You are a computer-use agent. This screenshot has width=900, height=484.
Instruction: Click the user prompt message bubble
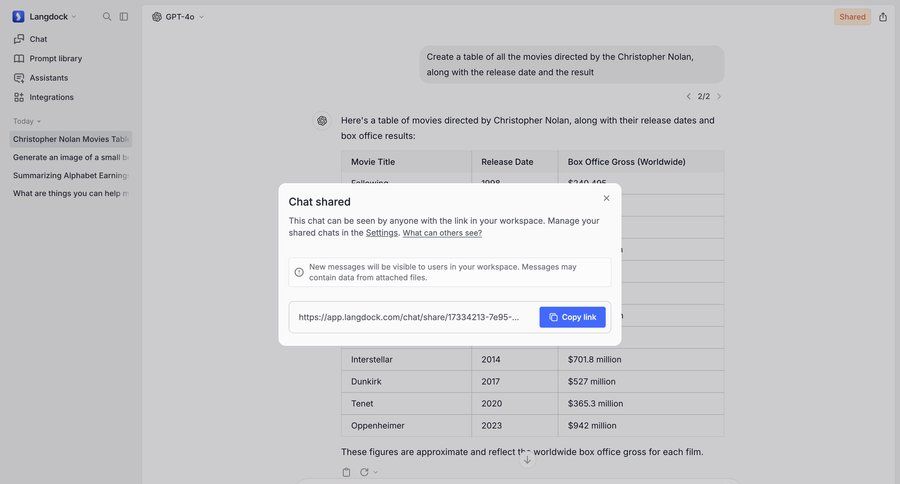571,64
